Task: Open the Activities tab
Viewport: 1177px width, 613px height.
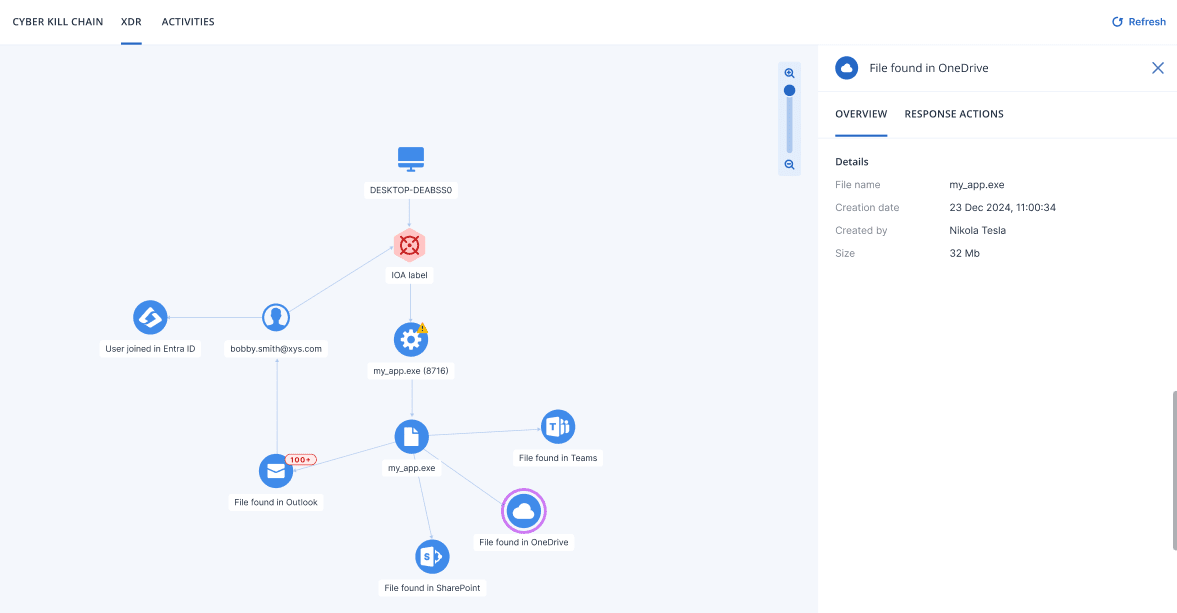Action: pyautogui.click(x=188, y=22)
